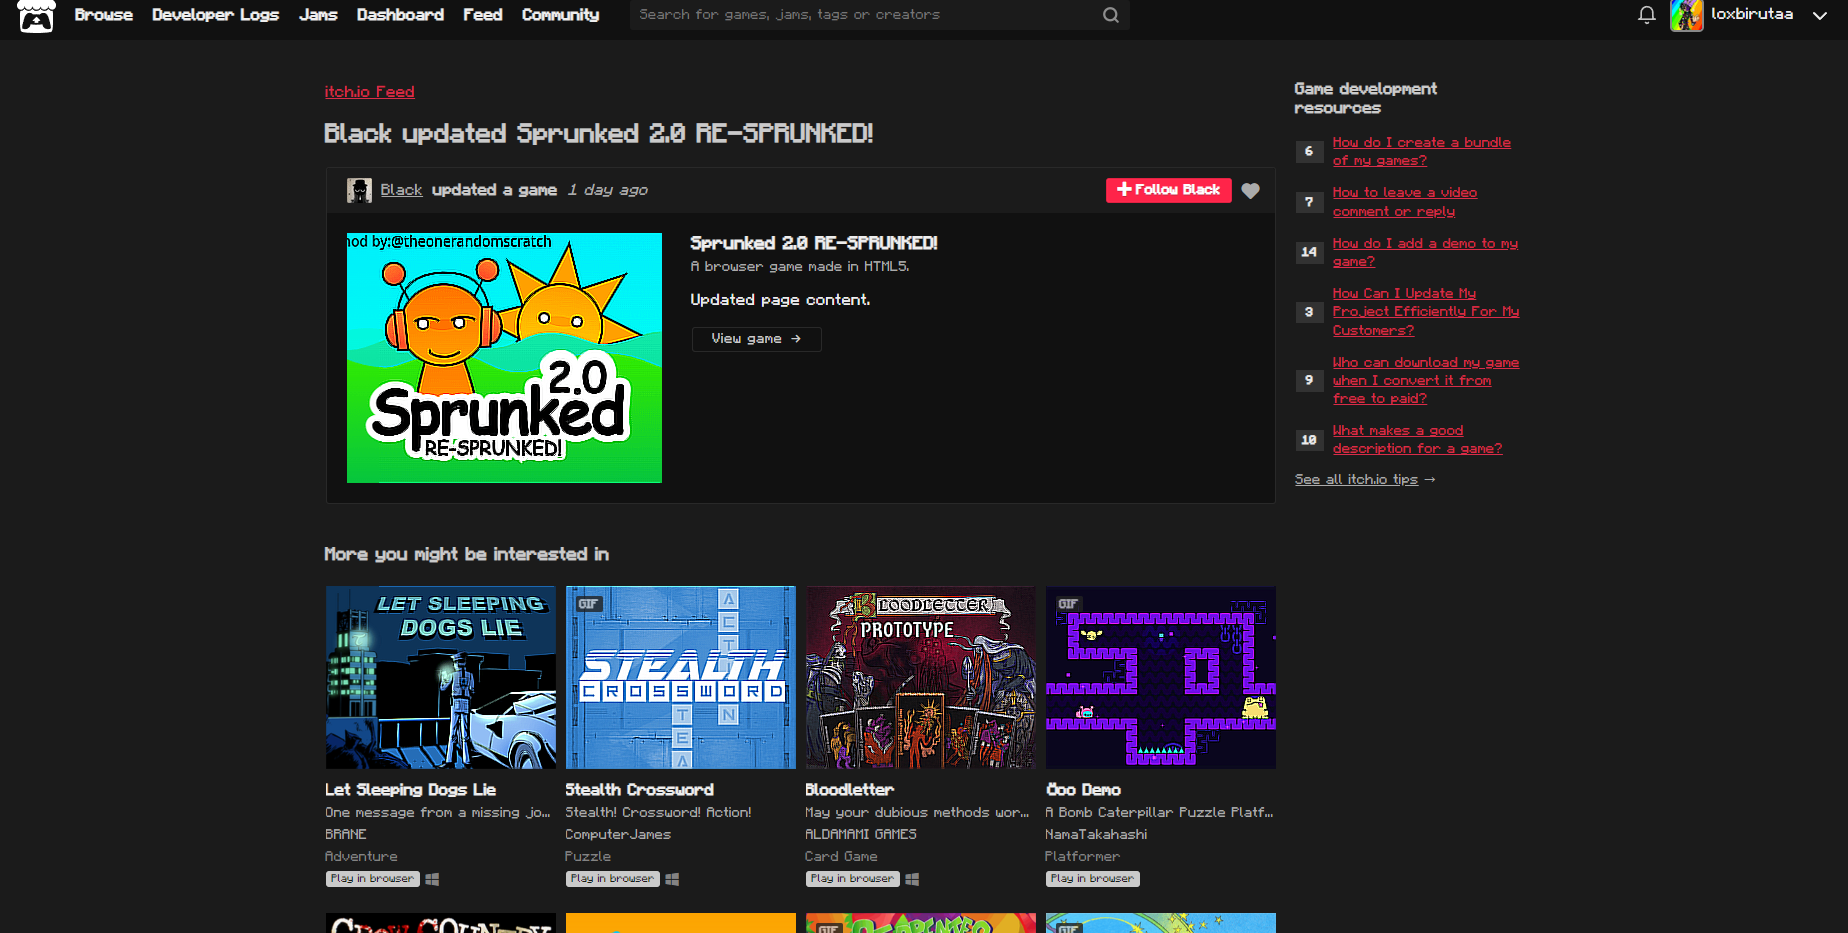Visit the BRANE creator page
Screen dimensions: 1848x933
click(x=346, y=834)
